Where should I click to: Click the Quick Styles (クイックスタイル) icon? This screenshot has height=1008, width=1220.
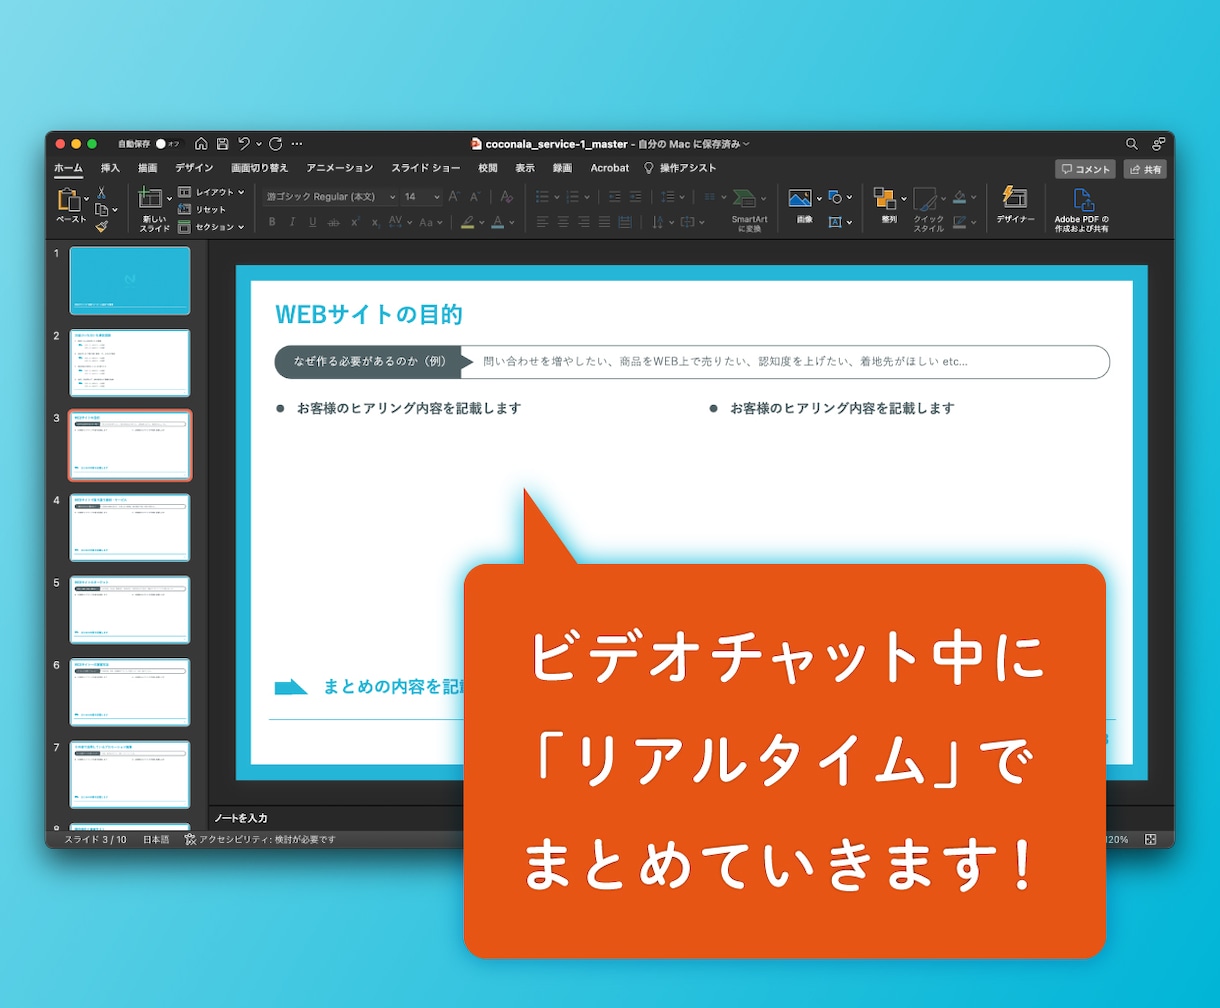(x=925, y=199)
